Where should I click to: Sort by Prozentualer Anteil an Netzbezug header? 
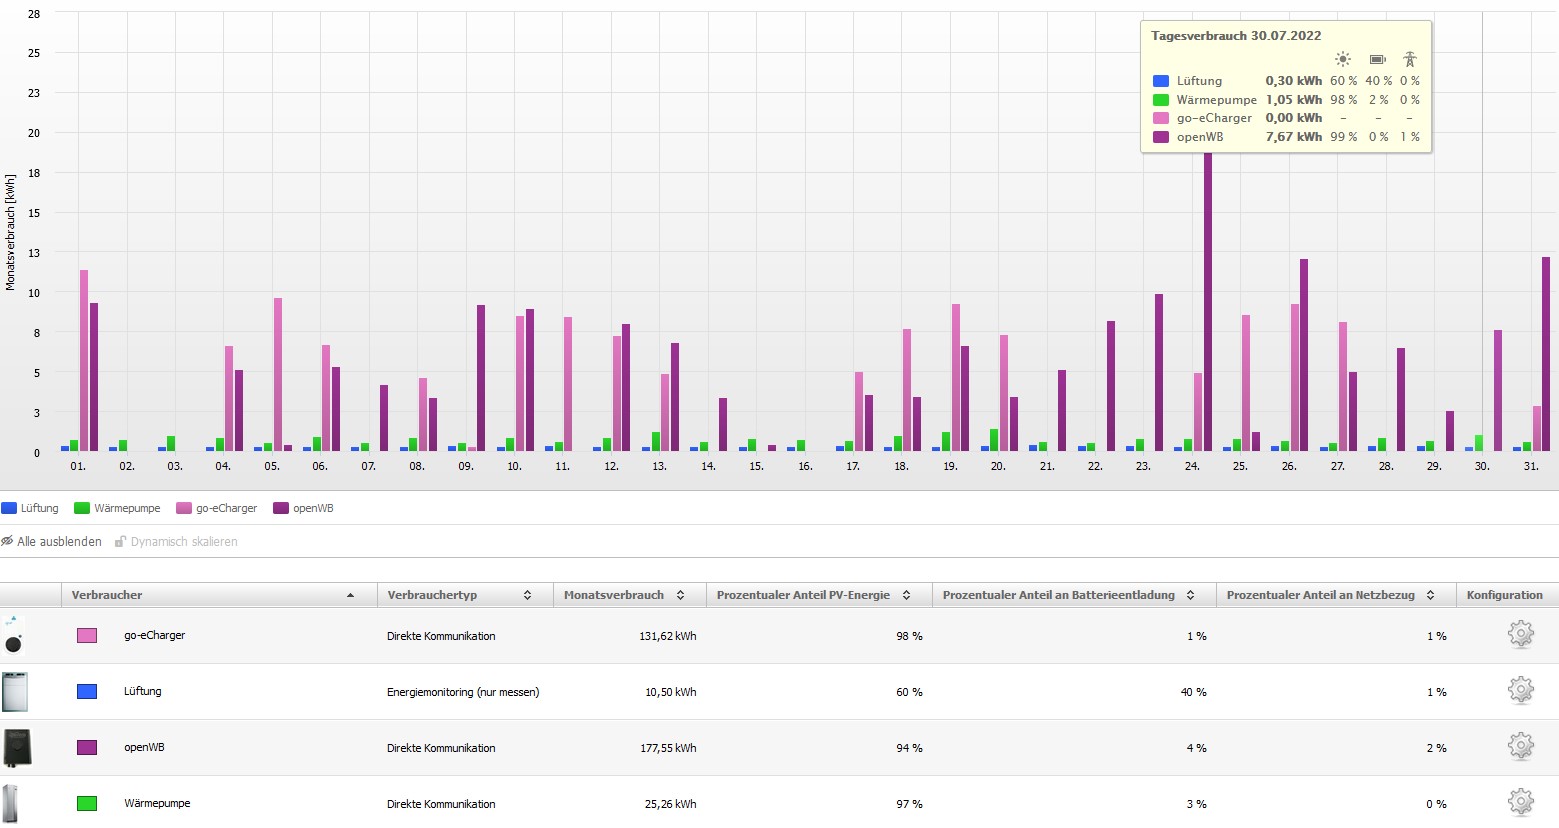(x=1320, y=595)
